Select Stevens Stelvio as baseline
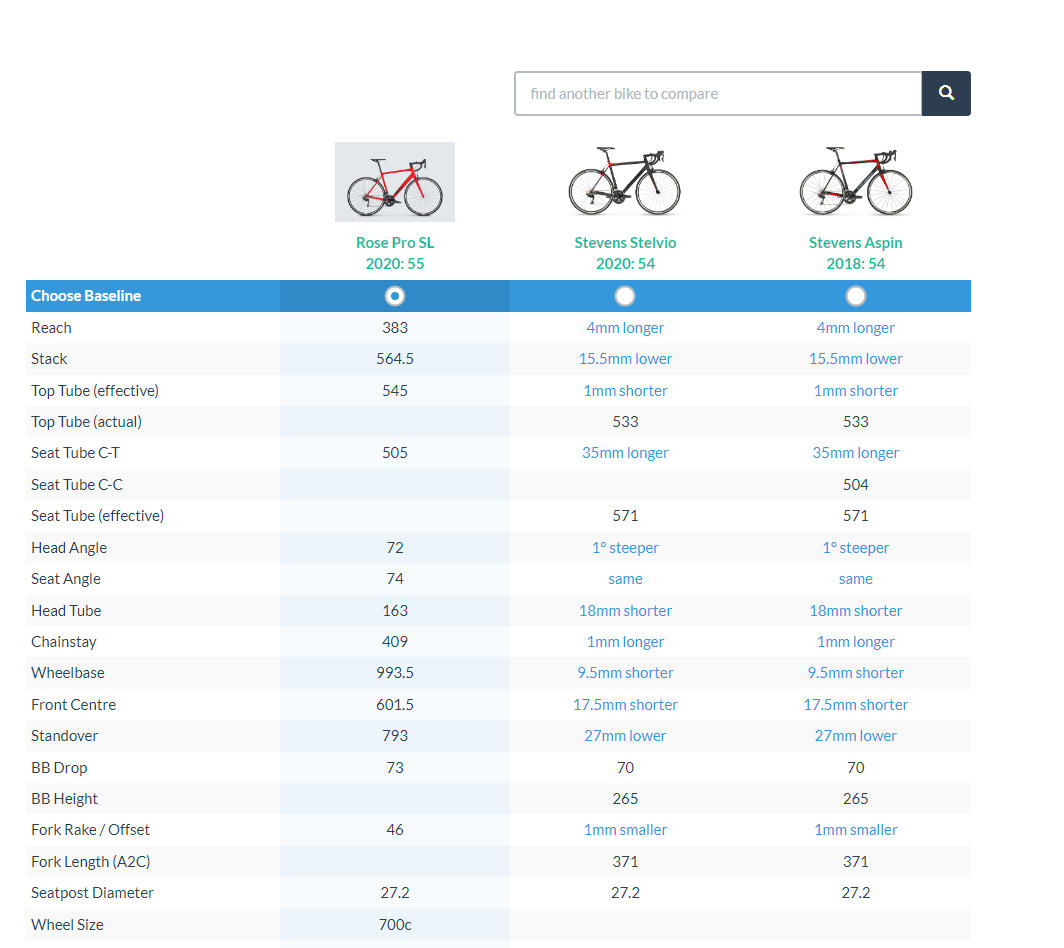This screenshot has width=1064, height=948. coord(625,296)
